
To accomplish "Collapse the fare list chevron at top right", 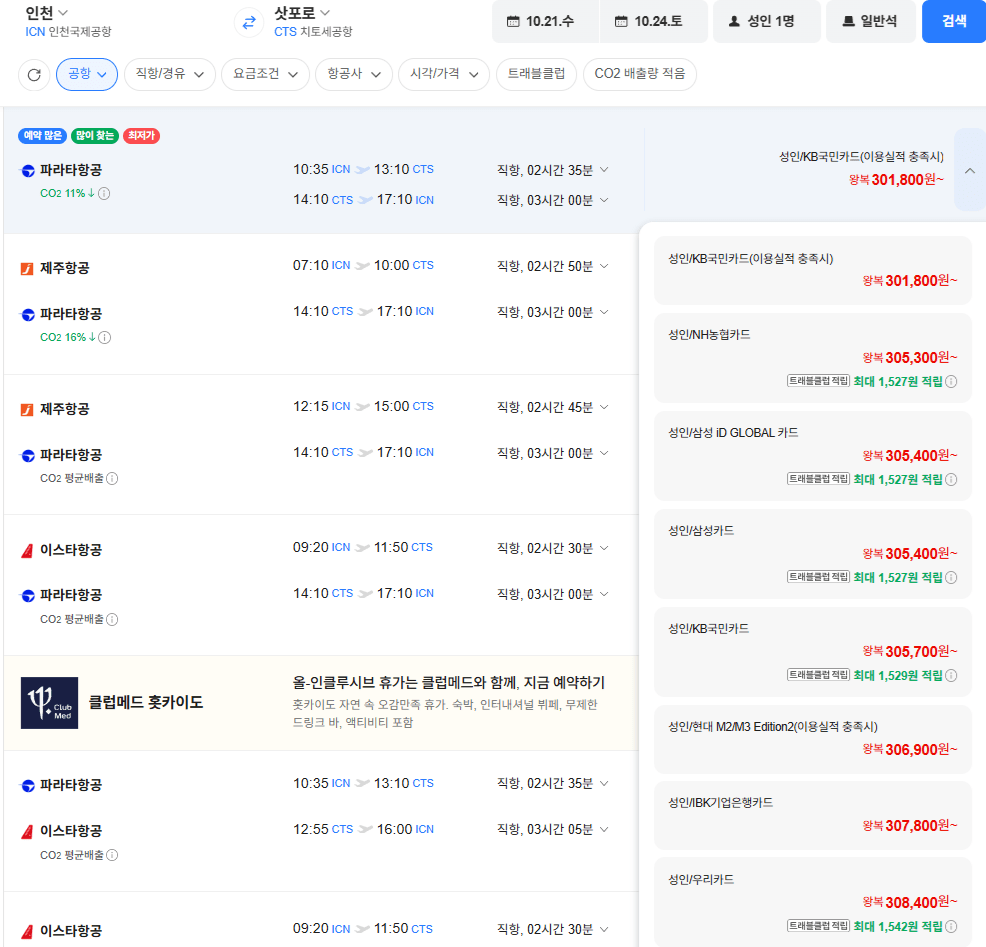I will (970, 170).
